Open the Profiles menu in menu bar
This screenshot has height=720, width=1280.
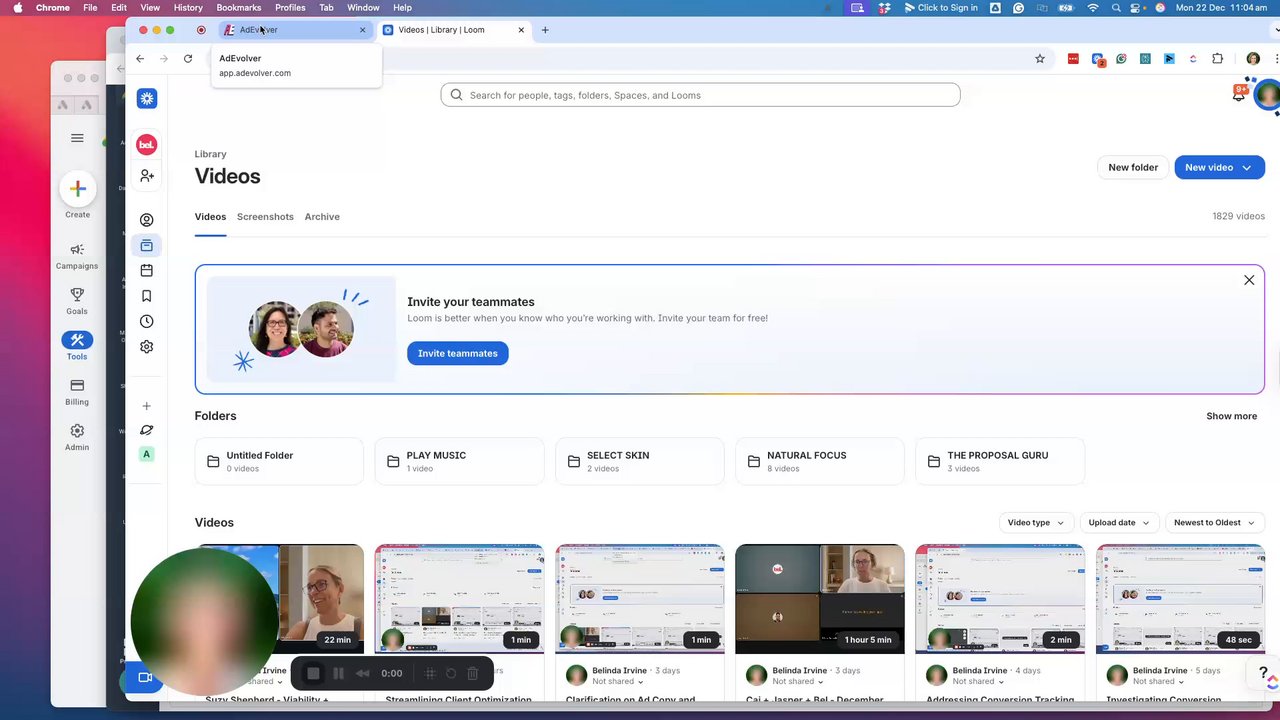pos(290,7)
